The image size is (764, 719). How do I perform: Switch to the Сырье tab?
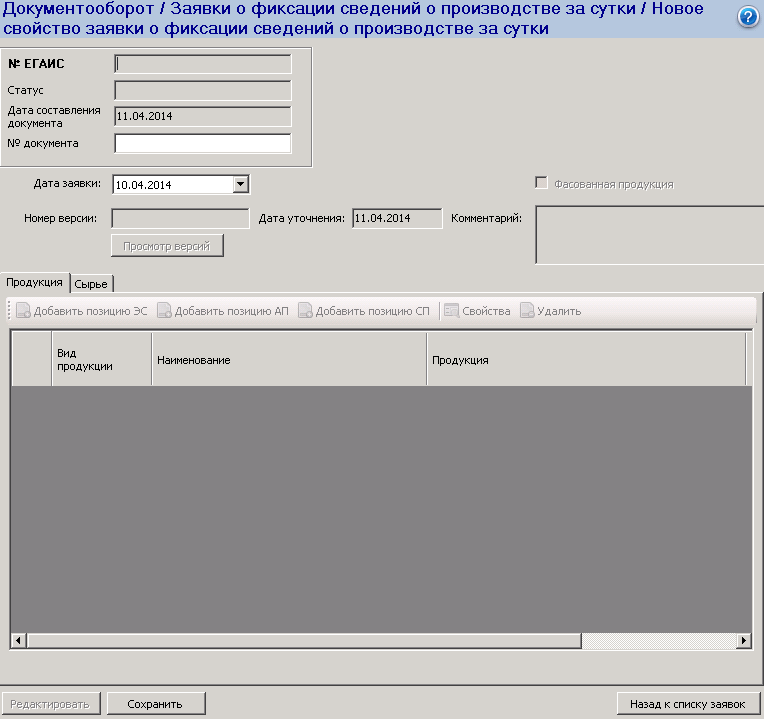91,284
